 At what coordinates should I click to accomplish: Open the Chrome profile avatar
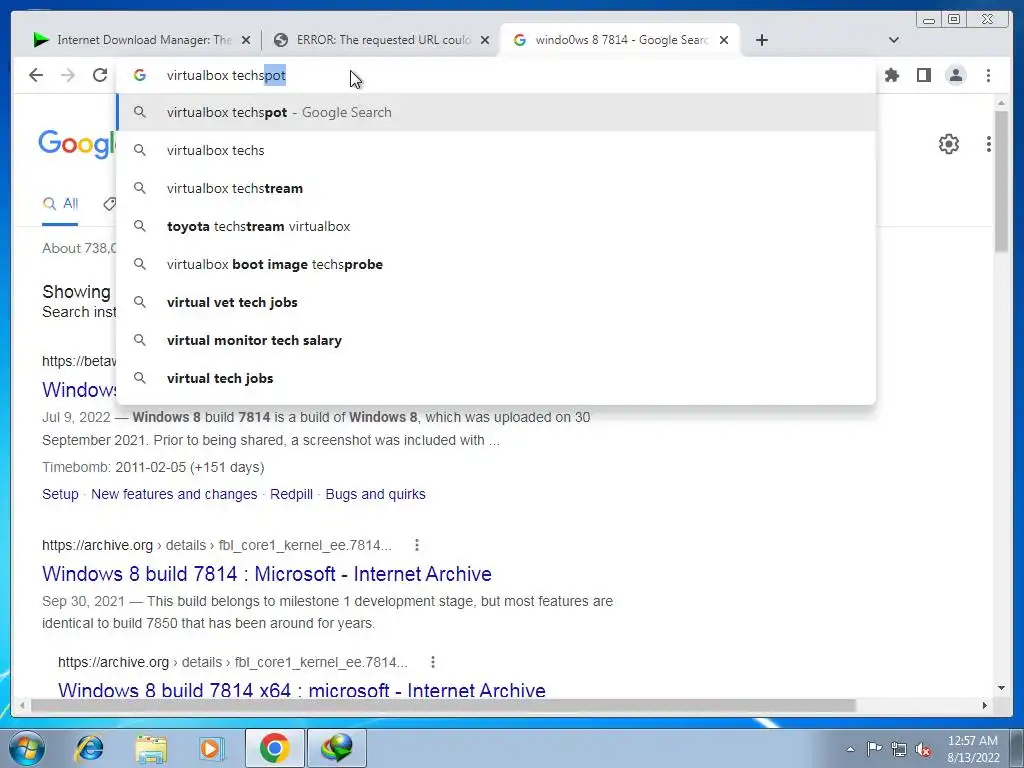[x=955, y=75]
